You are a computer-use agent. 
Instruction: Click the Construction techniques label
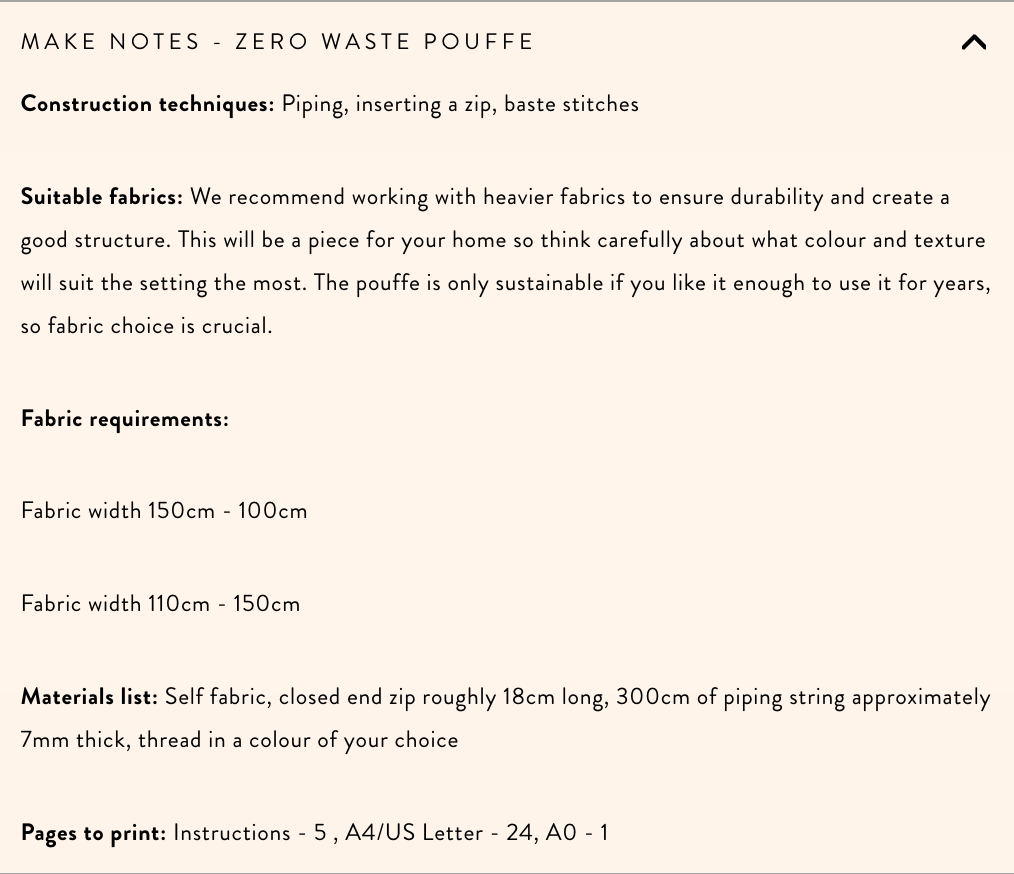[145, 103]
